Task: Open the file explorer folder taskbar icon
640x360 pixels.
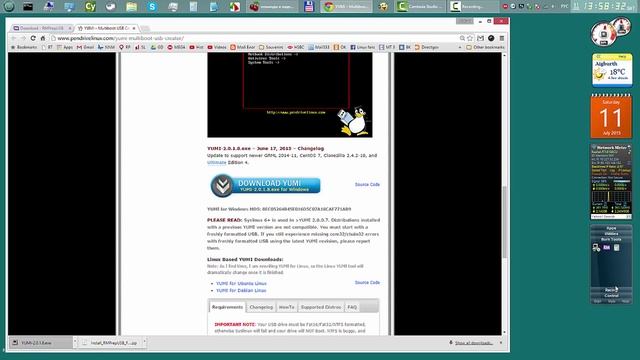Action: [131, 6]
